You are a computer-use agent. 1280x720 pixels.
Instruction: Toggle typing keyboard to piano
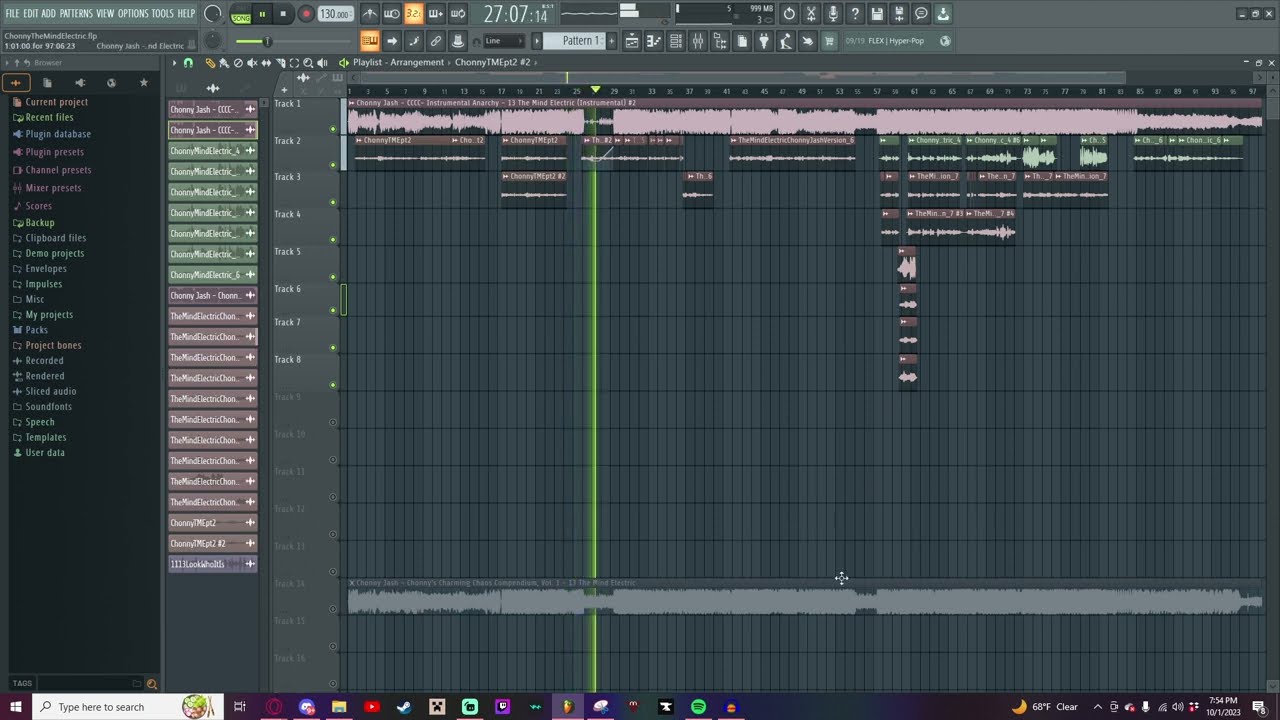(x=370, y=41)
